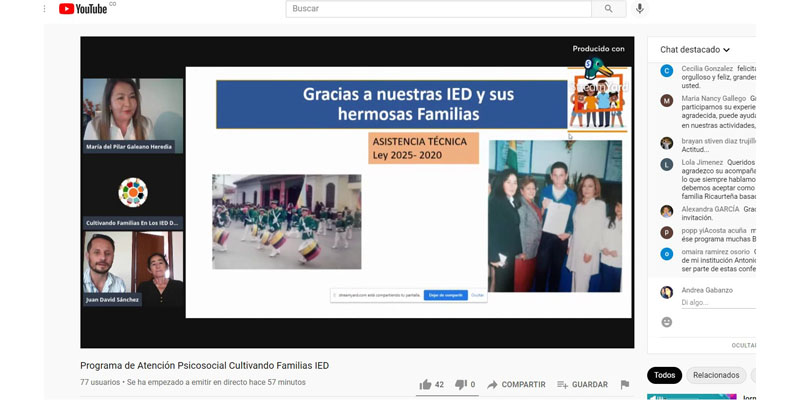Click the video title text
This screenshot has height=400, width=800.
205,365
